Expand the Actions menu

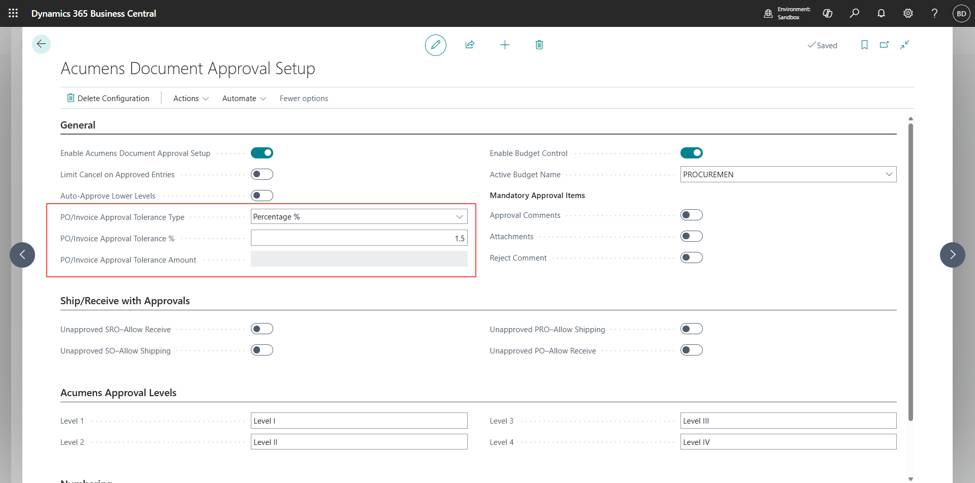click(x=191, y=98)
